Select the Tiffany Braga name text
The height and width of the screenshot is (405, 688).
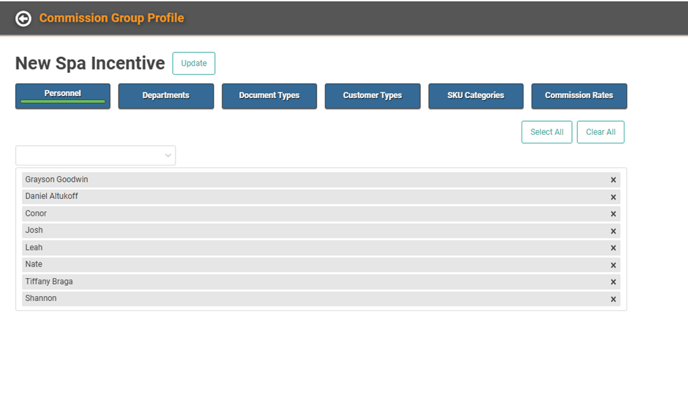tap(49, 281)
